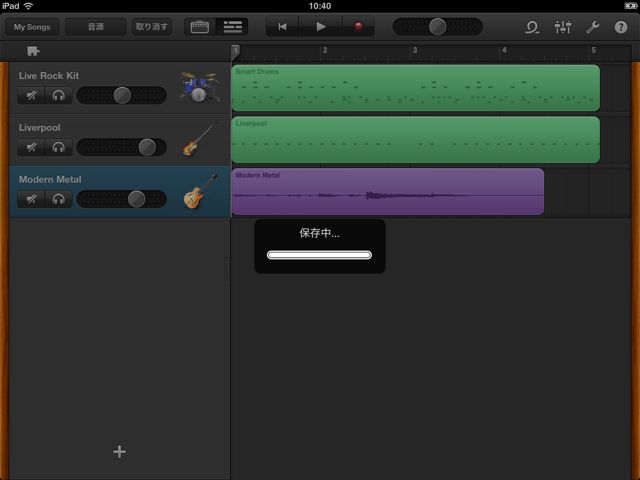Adjust the master volume slider
The height and width of the screenshot is (480, 640).
pyautogui.click(x=438, y=27)
